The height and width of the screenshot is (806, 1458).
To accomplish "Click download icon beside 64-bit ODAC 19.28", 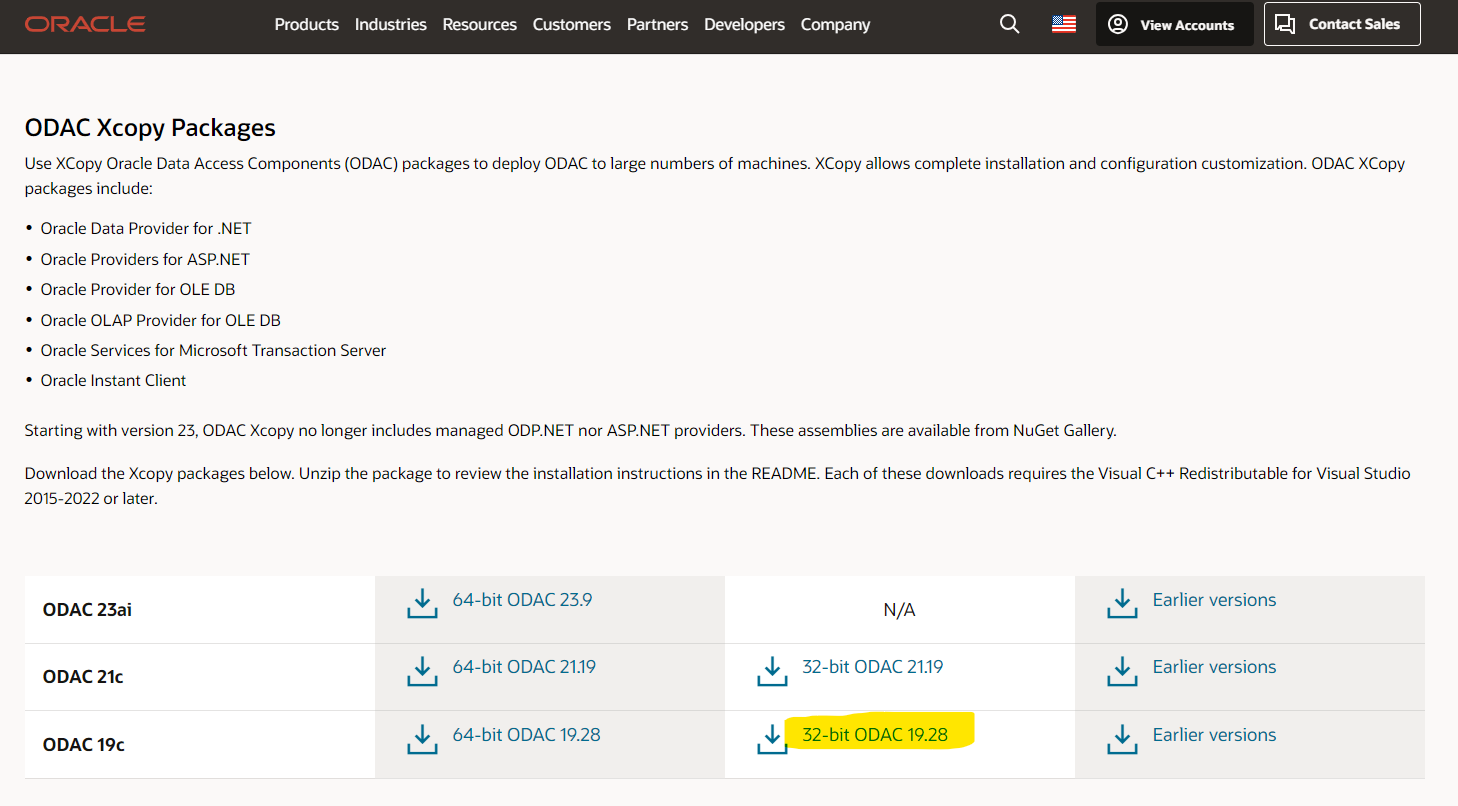I will pos(422,738).
